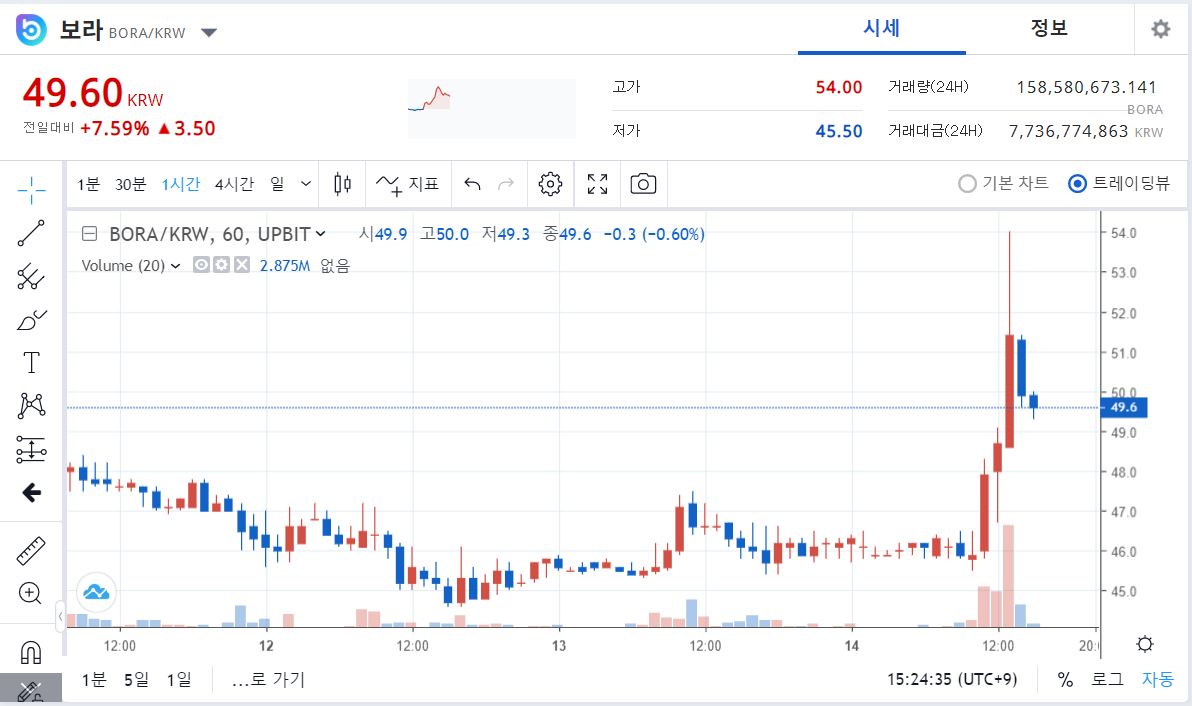The width and height of the screenshot is (1192, 706).
Task: Select the ruler measure tool
Action: click(31, 551)
